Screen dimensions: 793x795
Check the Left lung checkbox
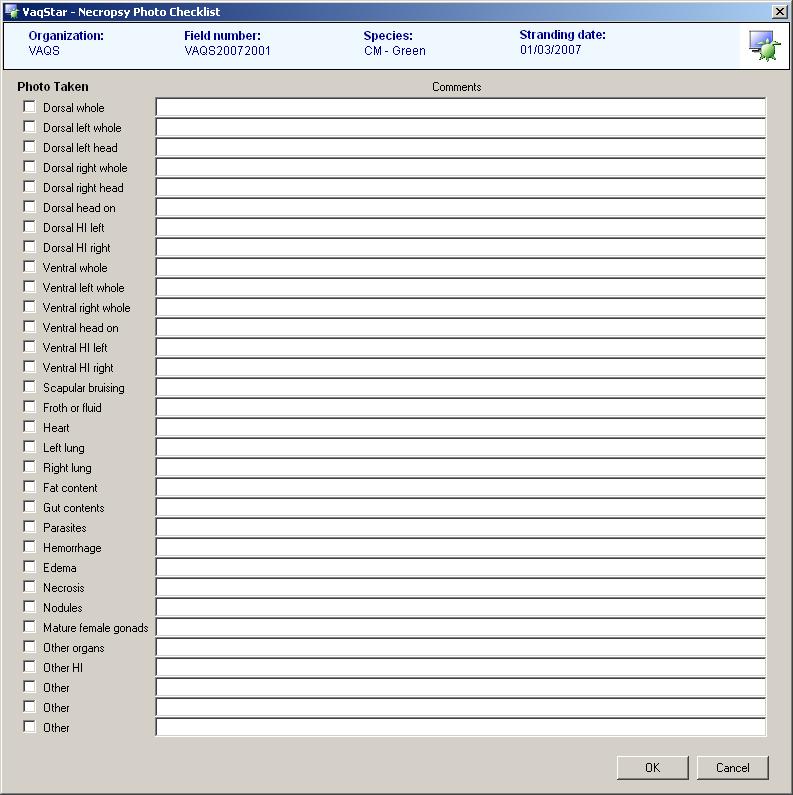click(30, 447)
